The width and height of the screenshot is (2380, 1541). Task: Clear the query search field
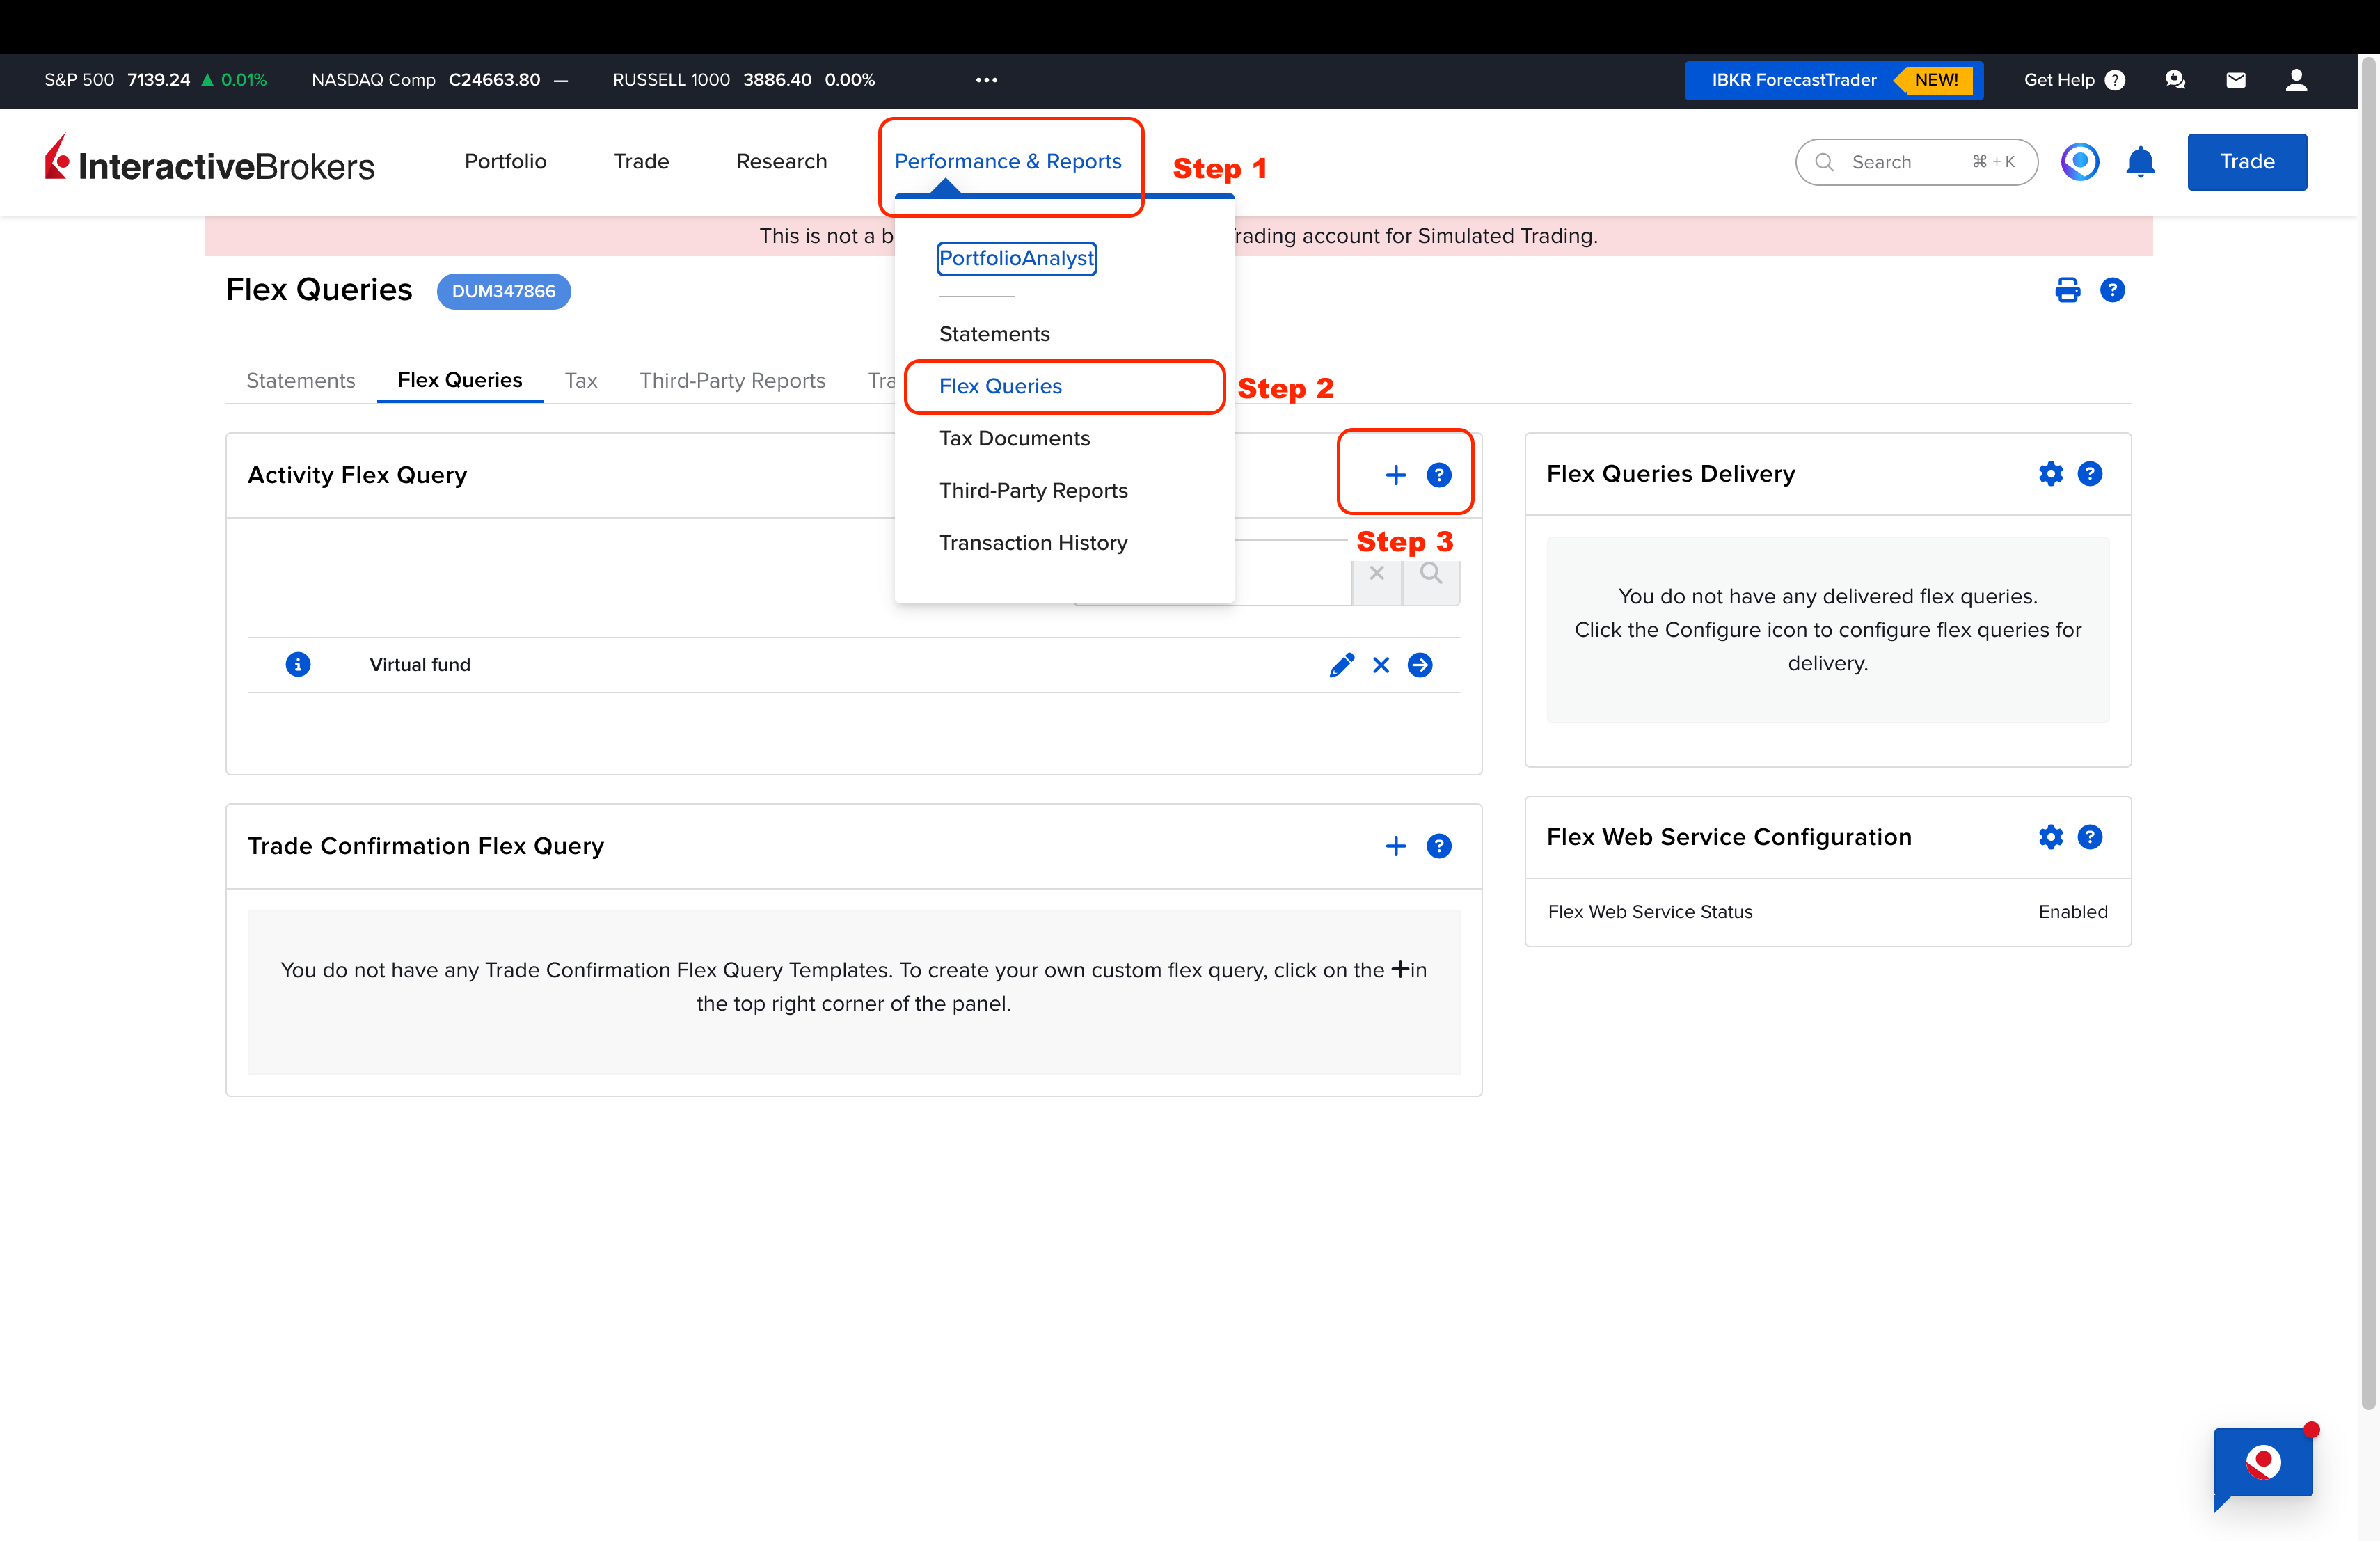(x=1376, y=574)
